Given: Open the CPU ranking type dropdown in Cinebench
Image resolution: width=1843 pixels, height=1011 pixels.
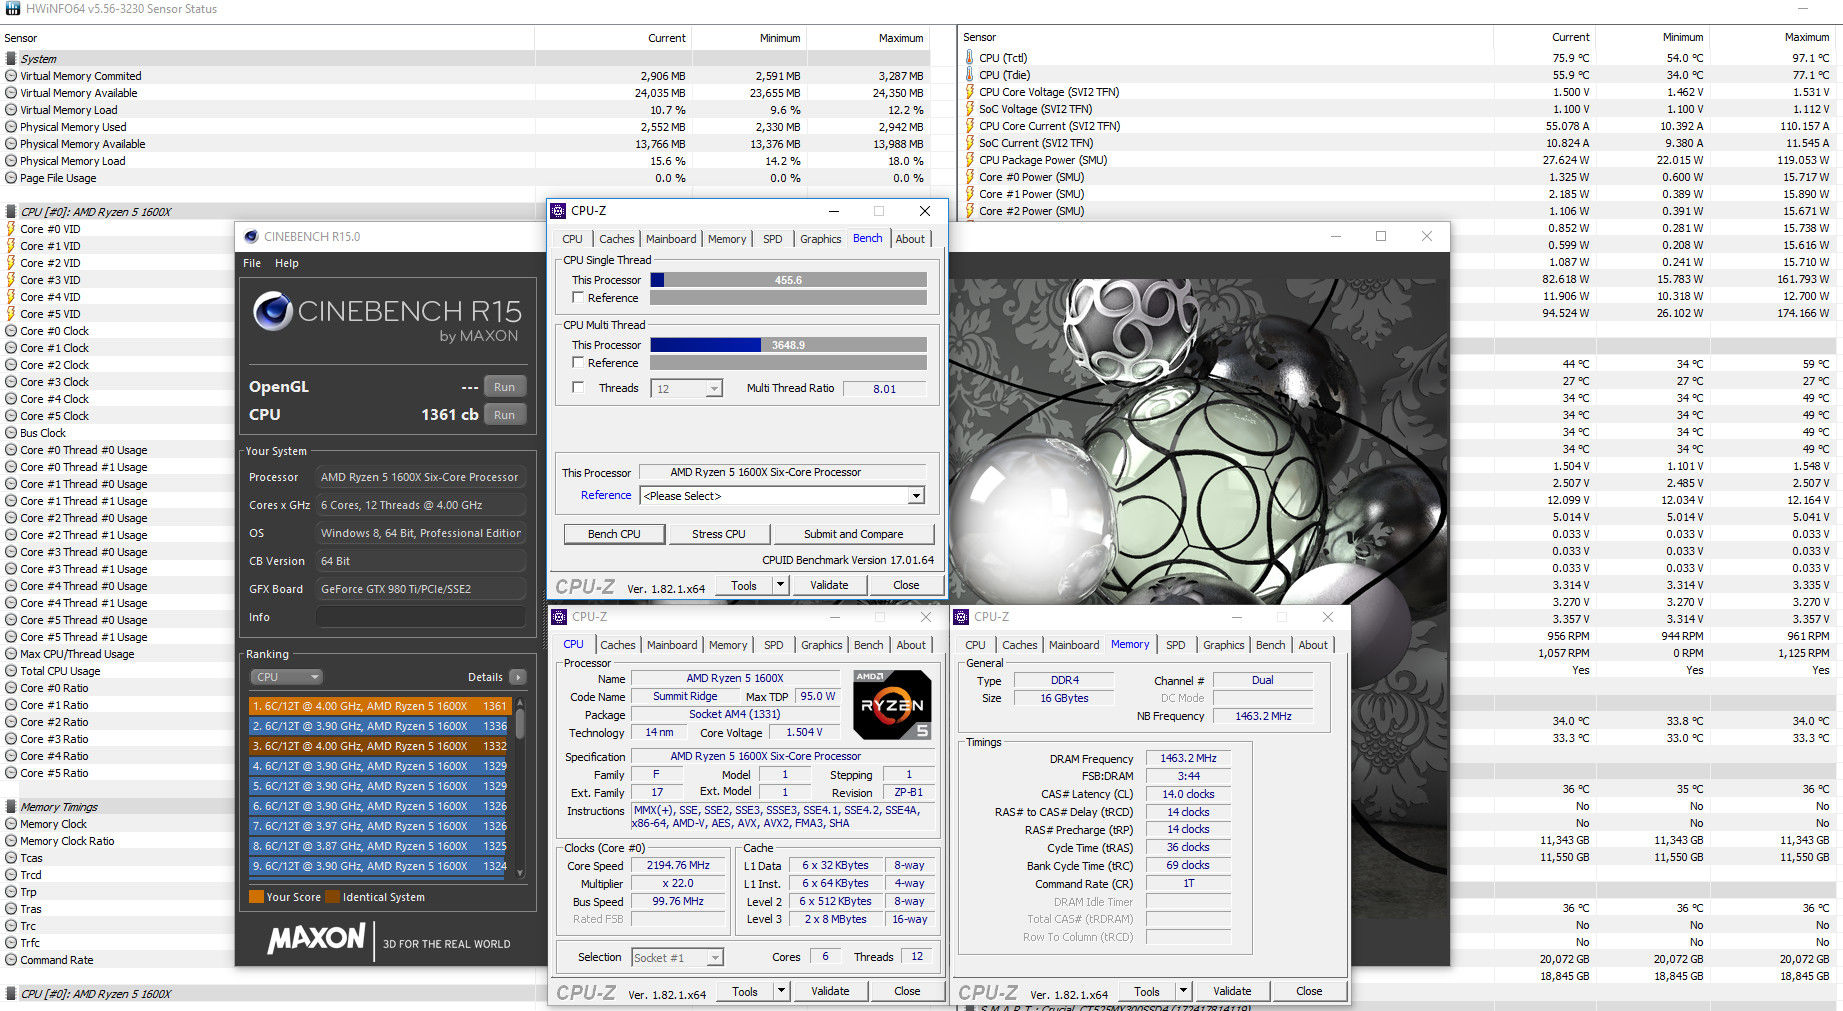Looking at the screenshot, I should (x=286, y=677).
